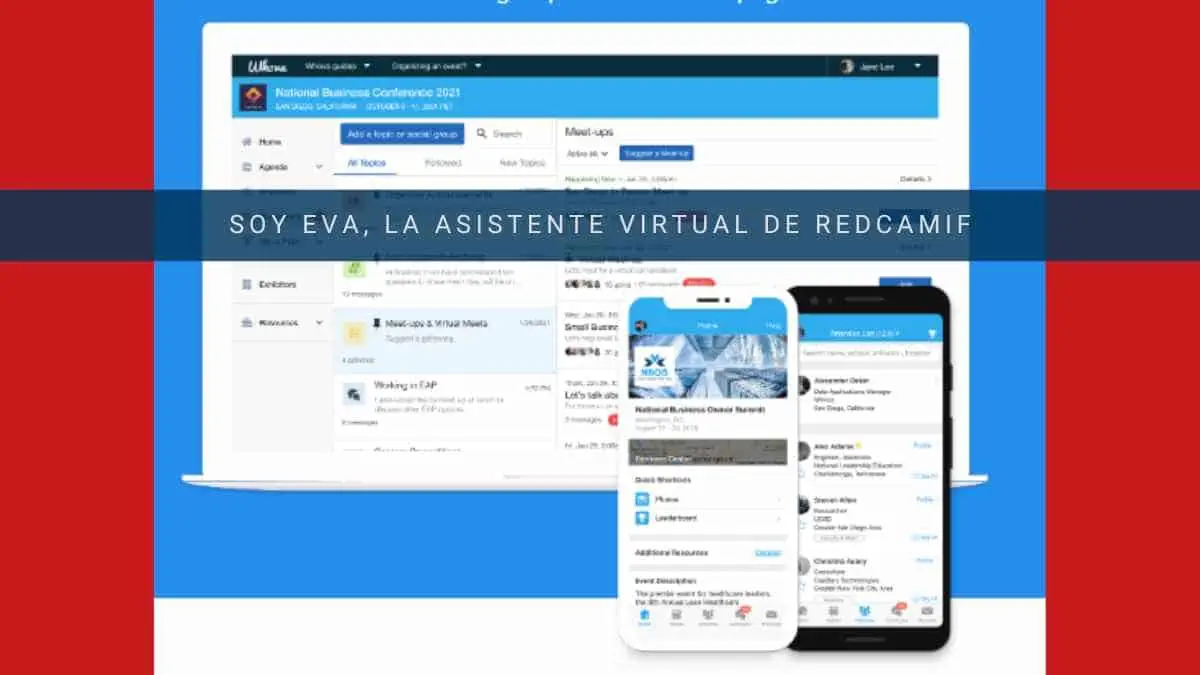The image size is (1200, 675).
Task: Click the National Business Conference event logo
Action: [x=252, y=97]
